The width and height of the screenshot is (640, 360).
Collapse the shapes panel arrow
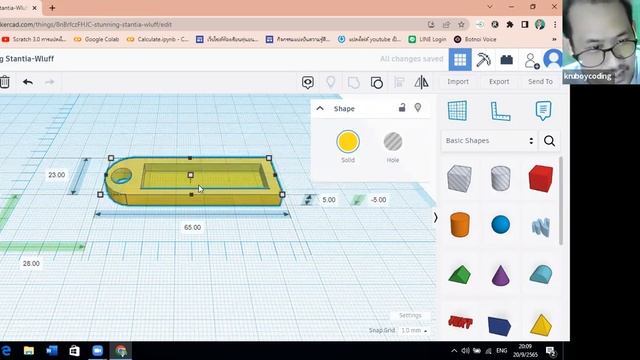coord(435,218)
